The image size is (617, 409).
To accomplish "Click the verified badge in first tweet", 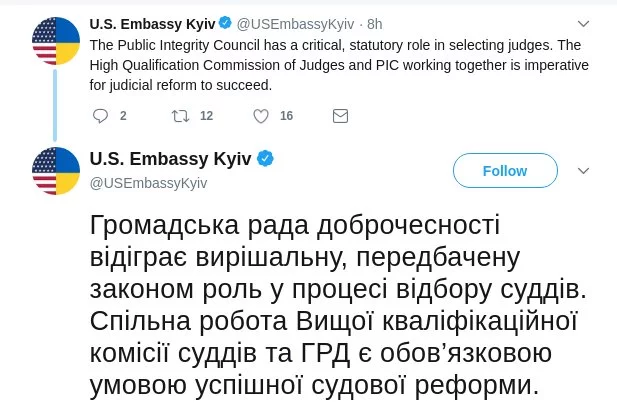I will [224, 23].
